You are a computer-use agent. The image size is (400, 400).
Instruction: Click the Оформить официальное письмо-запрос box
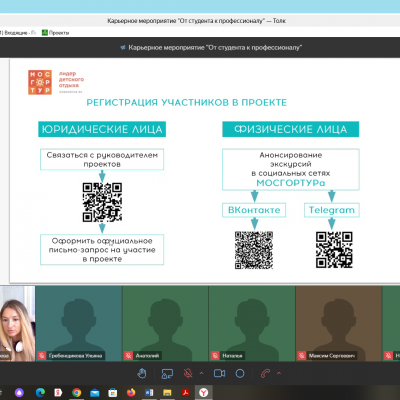point(102,250)
